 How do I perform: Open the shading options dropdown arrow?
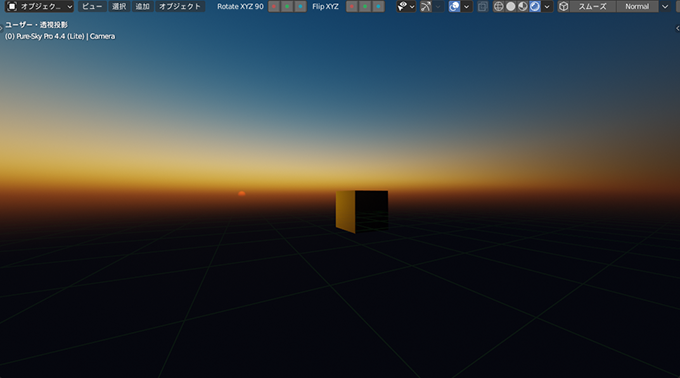[x=547, y=7]
